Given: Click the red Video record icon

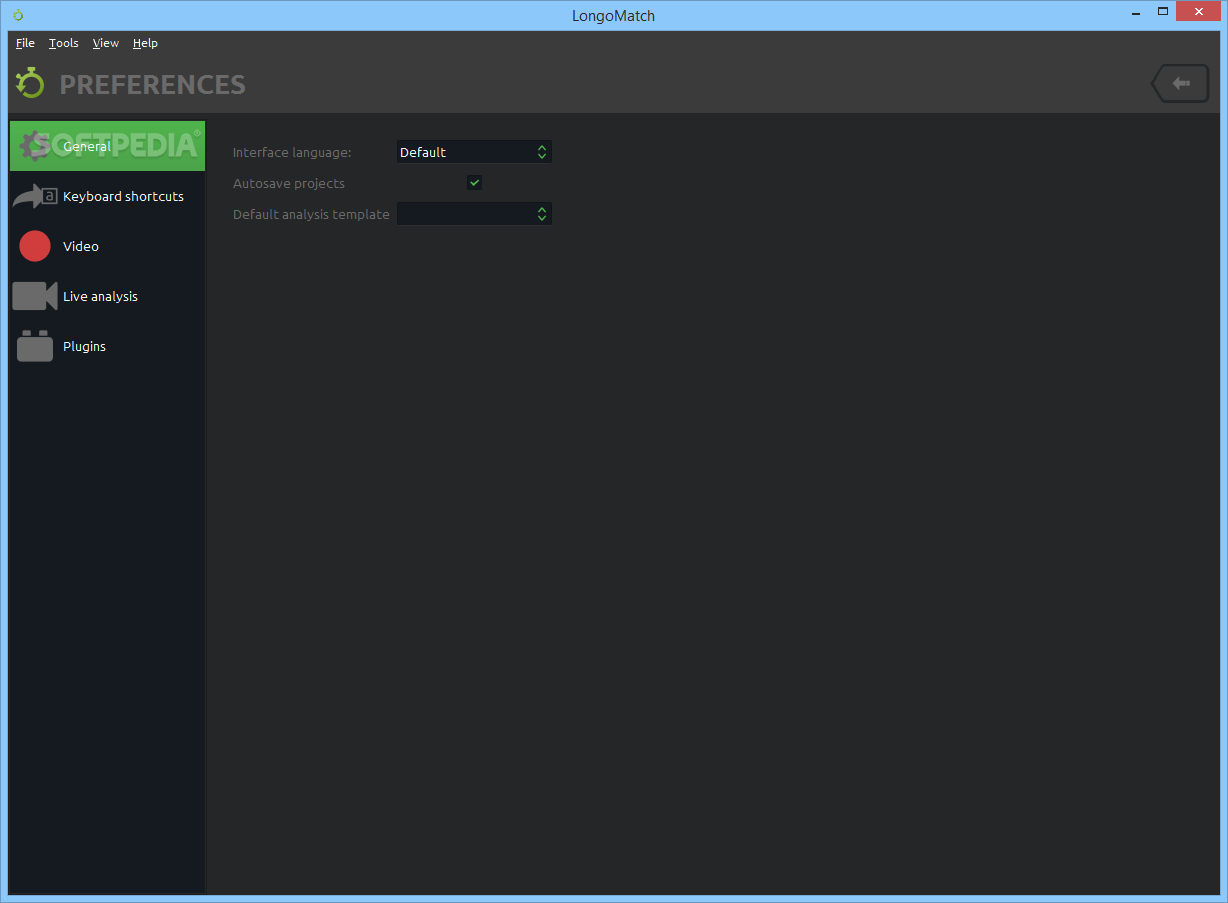Looking at the screenshot, I should 35,246.
